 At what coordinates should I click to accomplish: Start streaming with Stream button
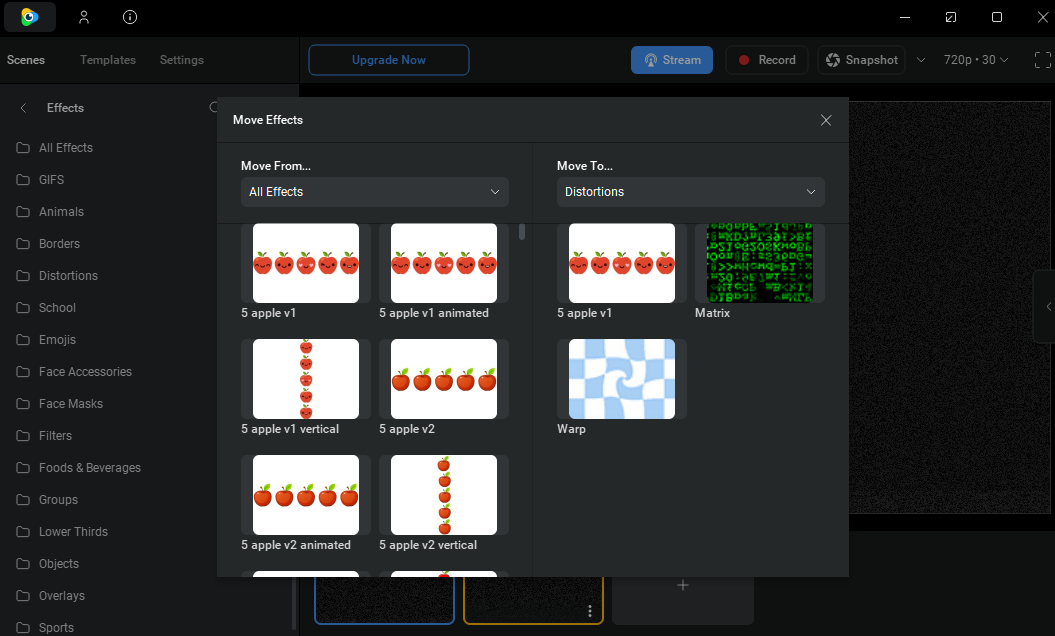point(672,60)
